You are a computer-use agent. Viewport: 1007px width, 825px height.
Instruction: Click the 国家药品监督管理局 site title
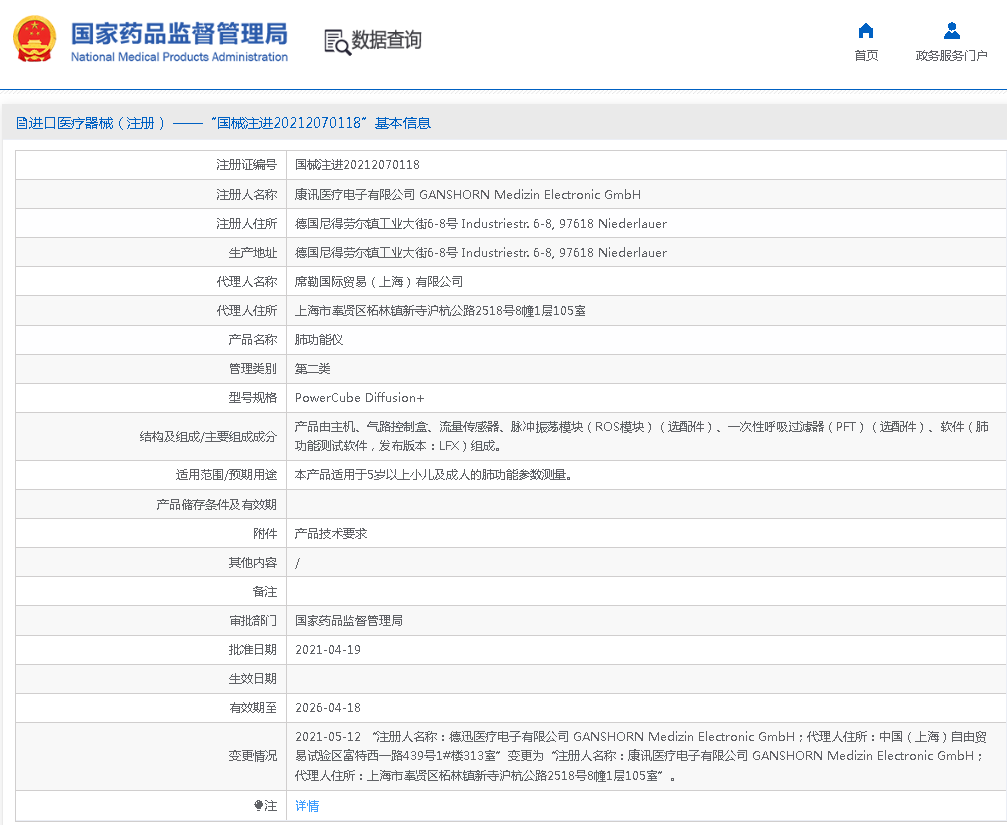point(179,32)
